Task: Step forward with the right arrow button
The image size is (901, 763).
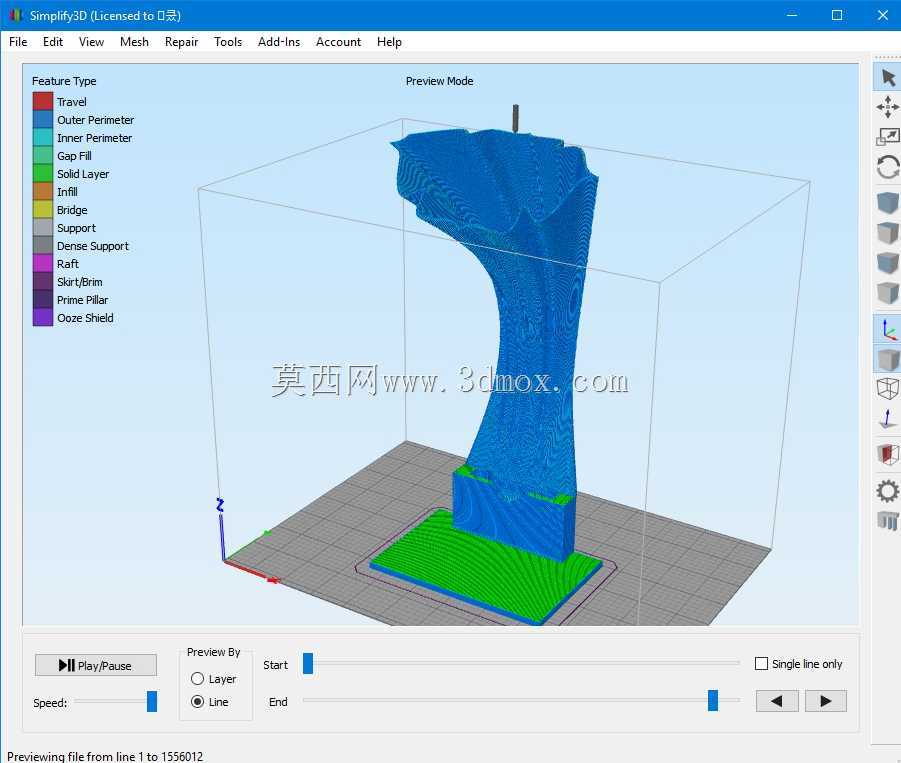Action: pyautogui.click(x=826, y=701)
